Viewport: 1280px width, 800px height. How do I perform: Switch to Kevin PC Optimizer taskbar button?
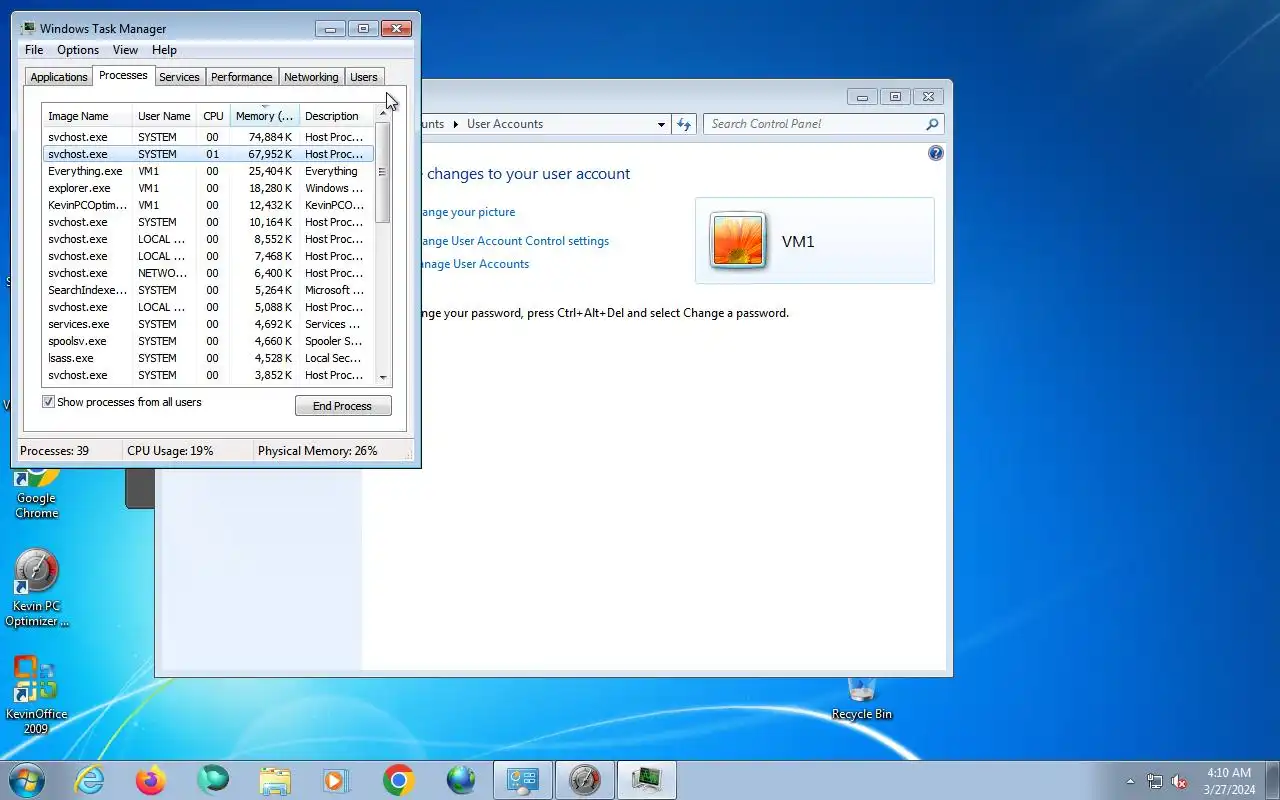[585, 780]
